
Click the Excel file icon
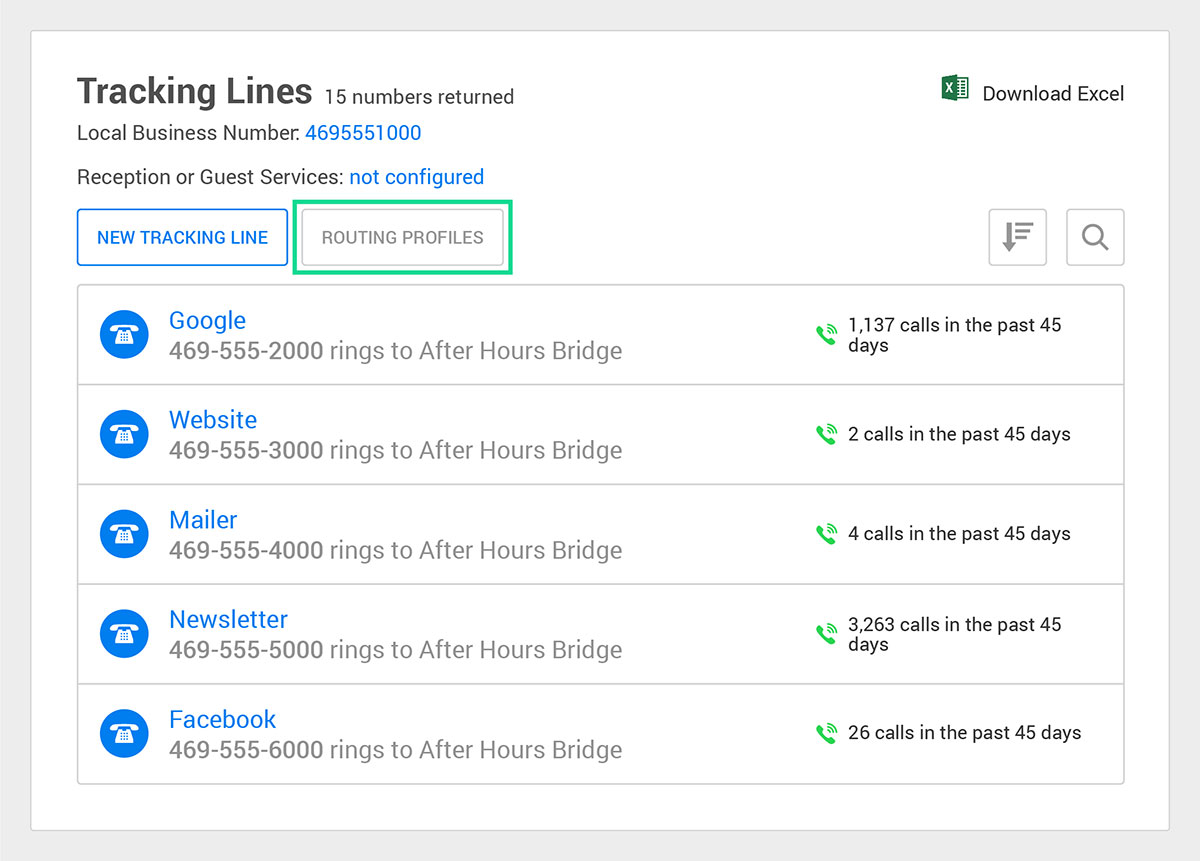click(x=955, y=89)
